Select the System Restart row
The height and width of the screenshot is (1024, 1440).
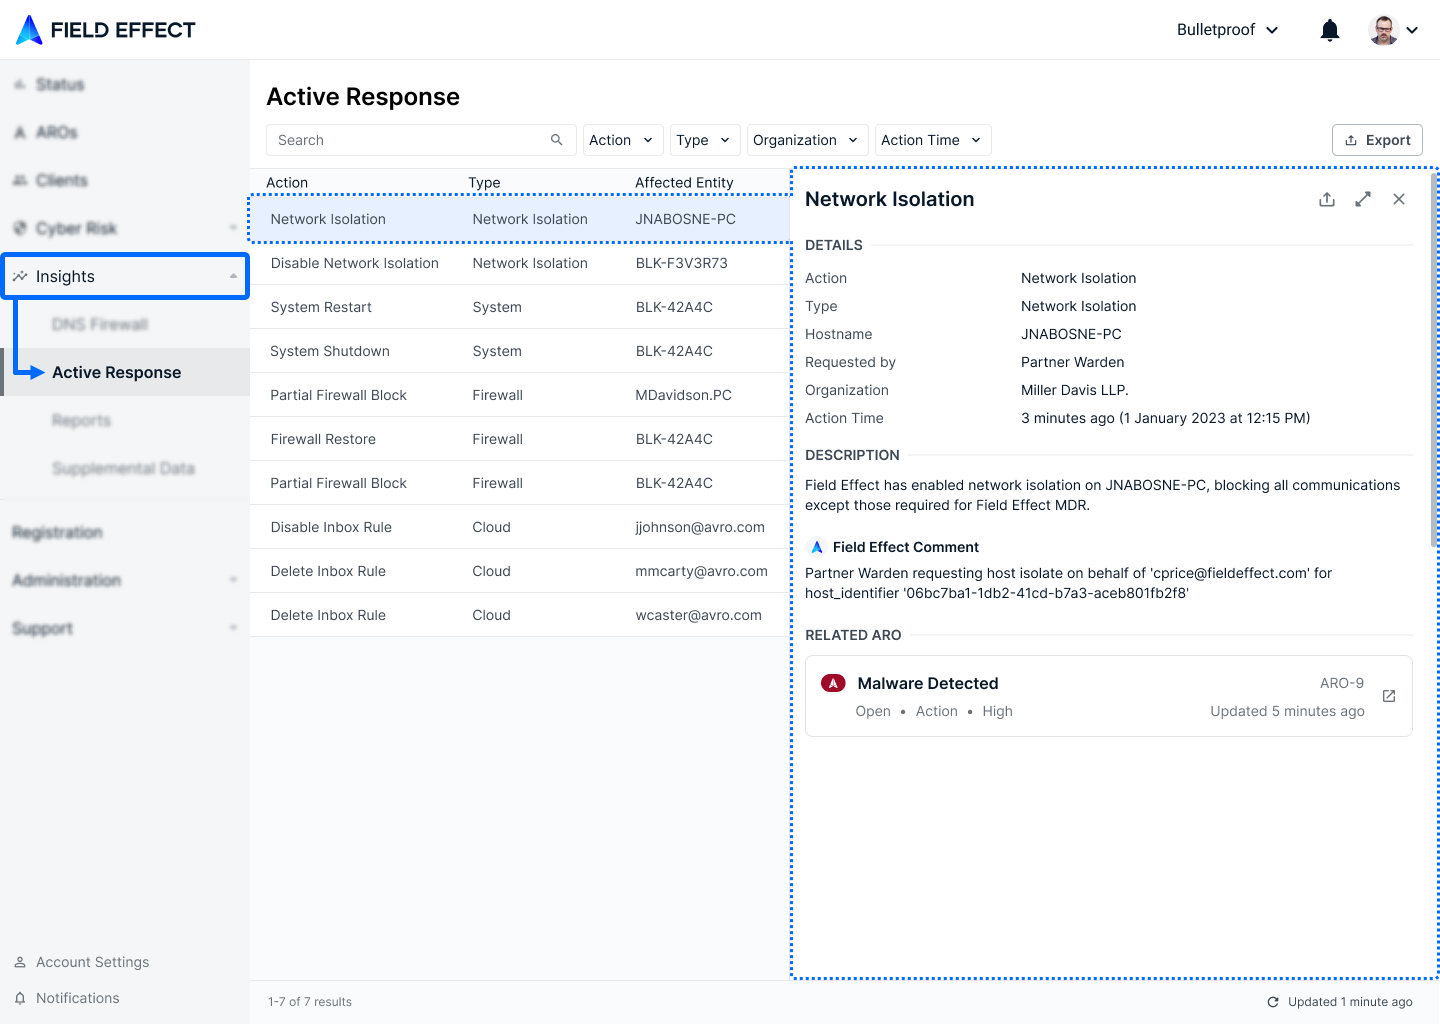tap(520, 307)
